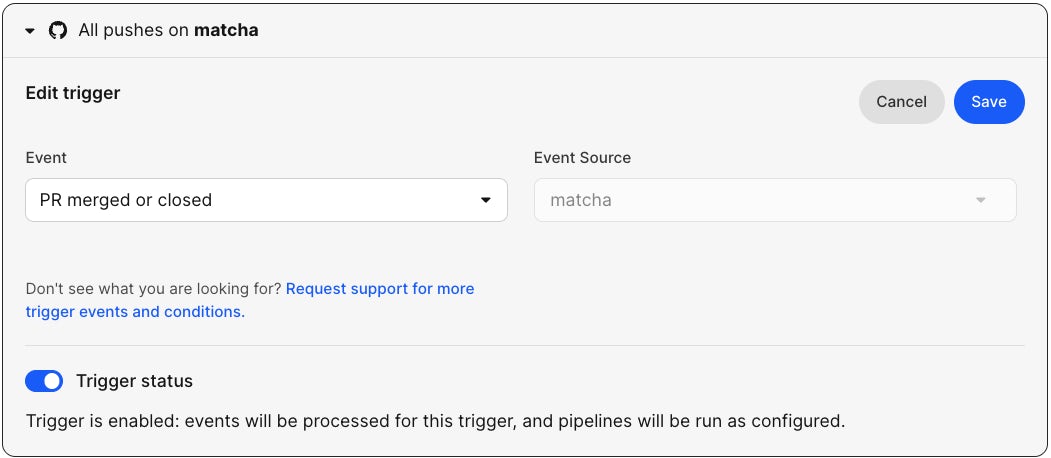The width and height of the screenshot is (1051, 458).
Task: Save the trigger changes
Action: pos(988,102)
